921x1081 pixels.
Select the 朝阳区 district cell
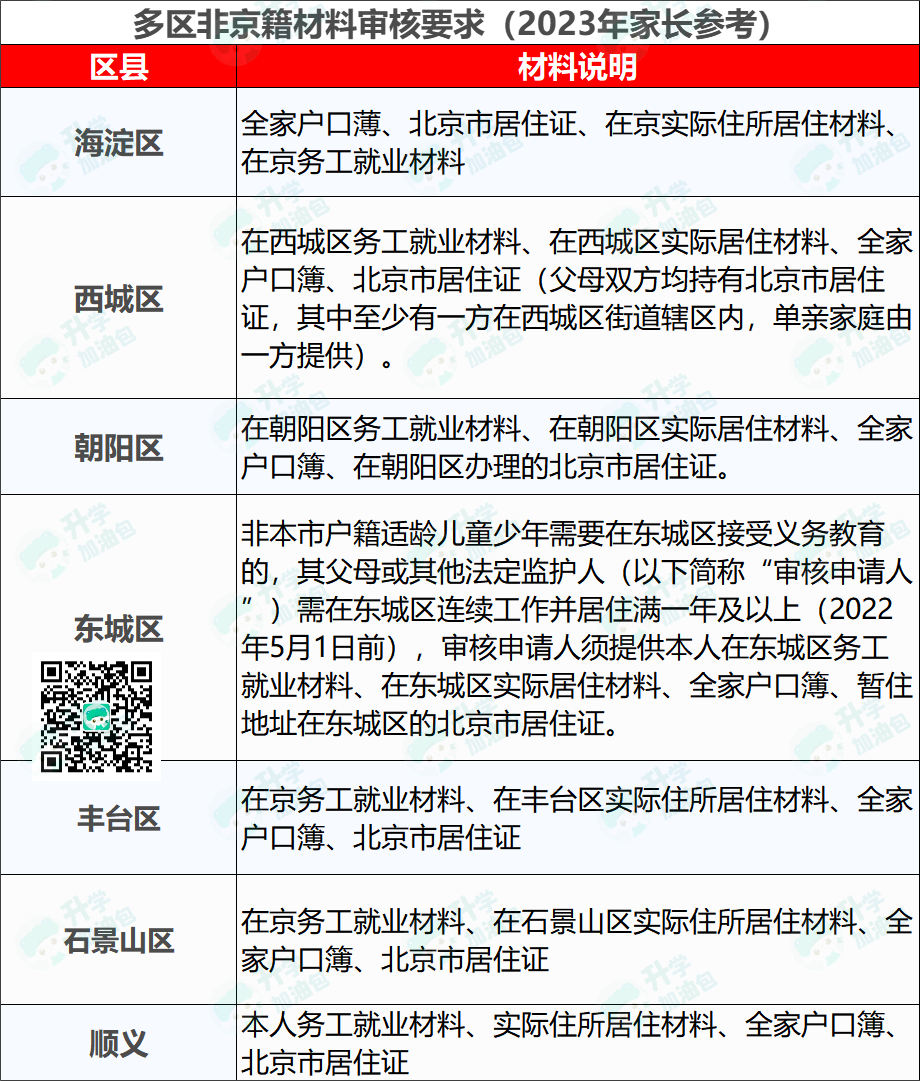click(119, 447)
